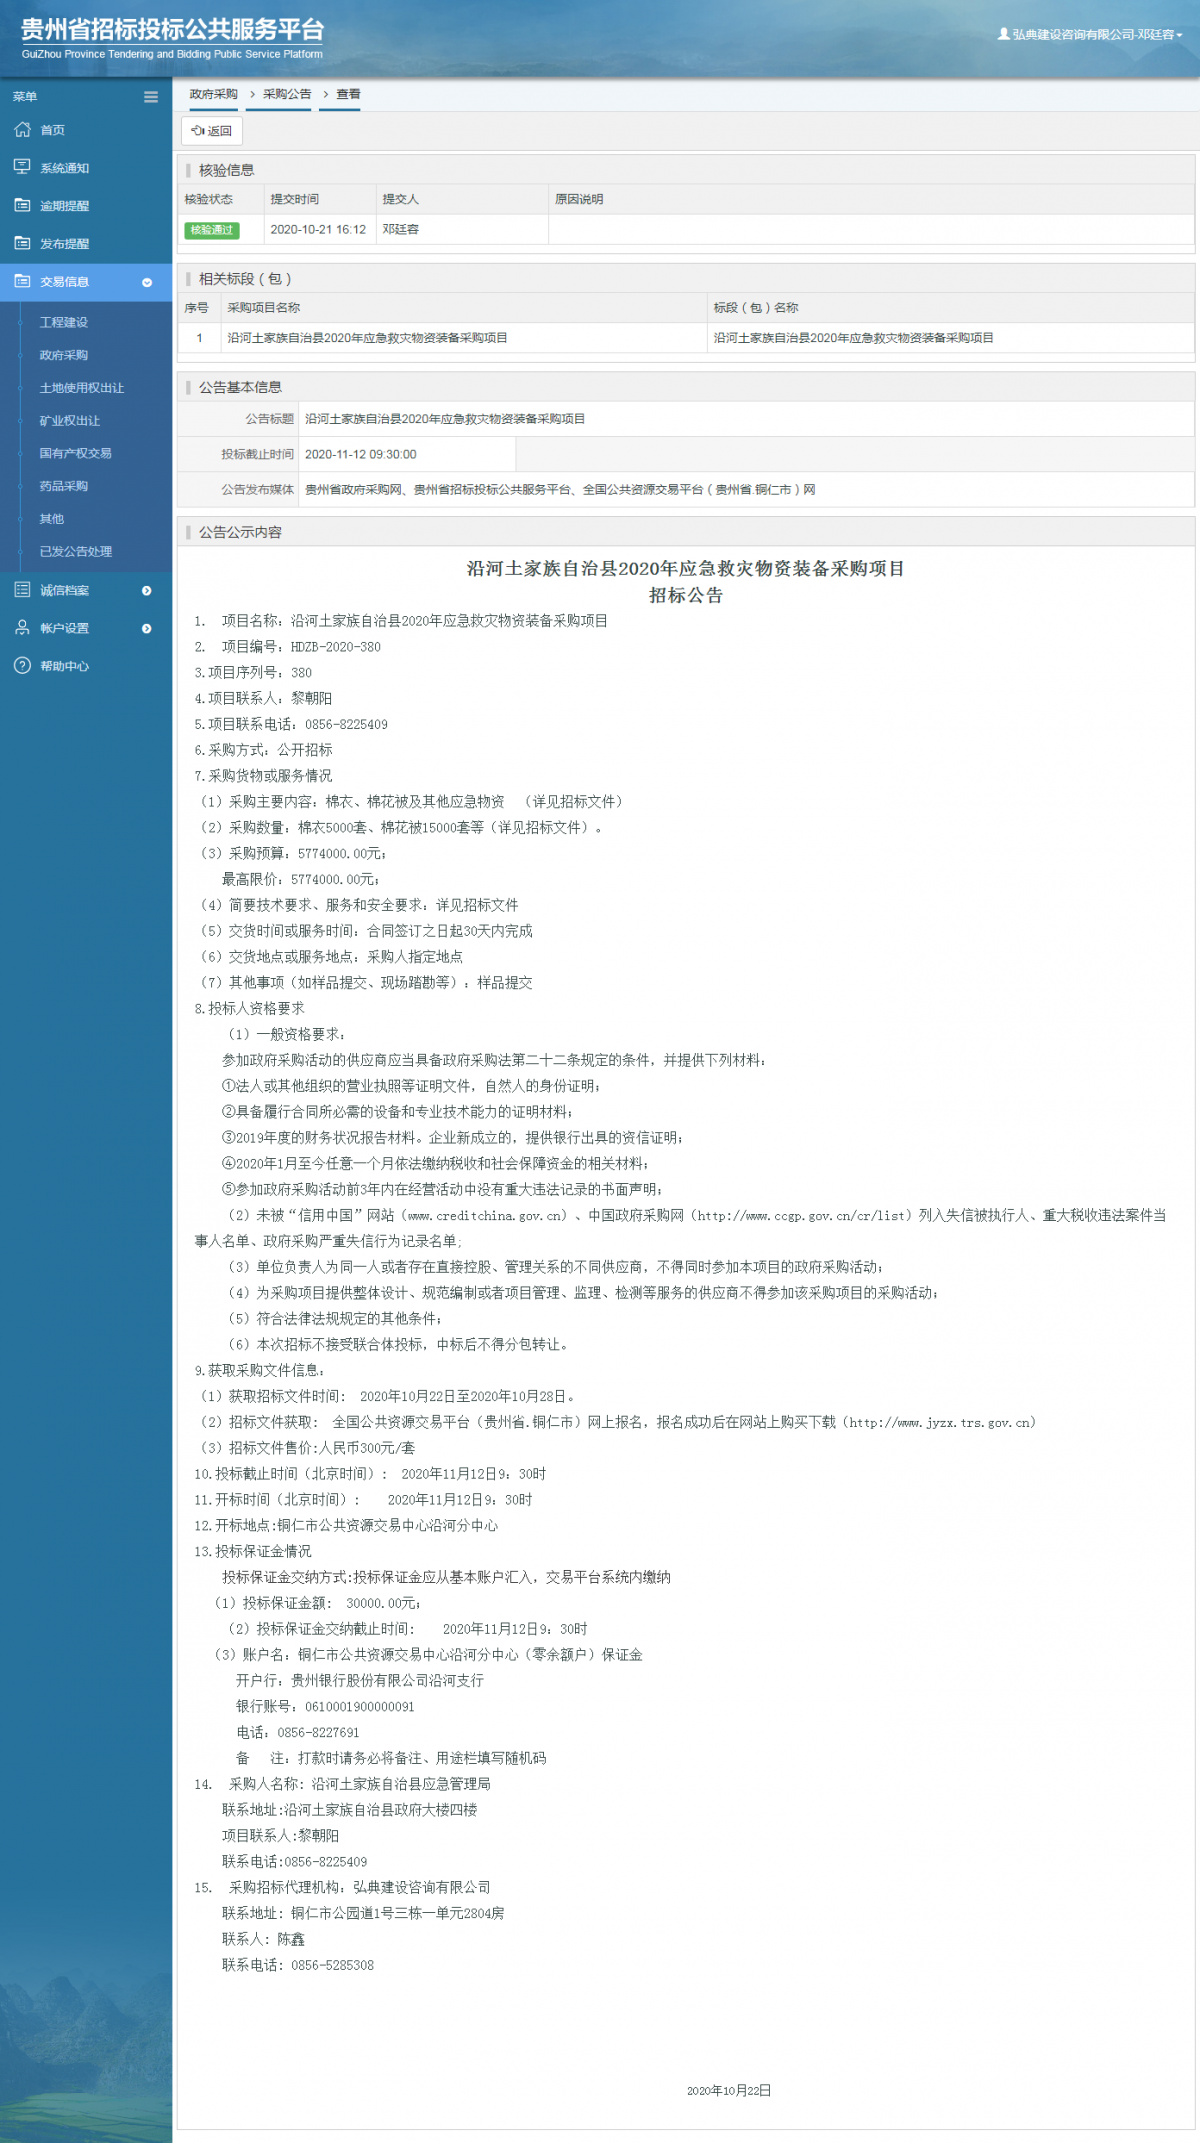
Task: Click the submit time 2020-10-21 16:12
Action: click(x=318, y=229)
